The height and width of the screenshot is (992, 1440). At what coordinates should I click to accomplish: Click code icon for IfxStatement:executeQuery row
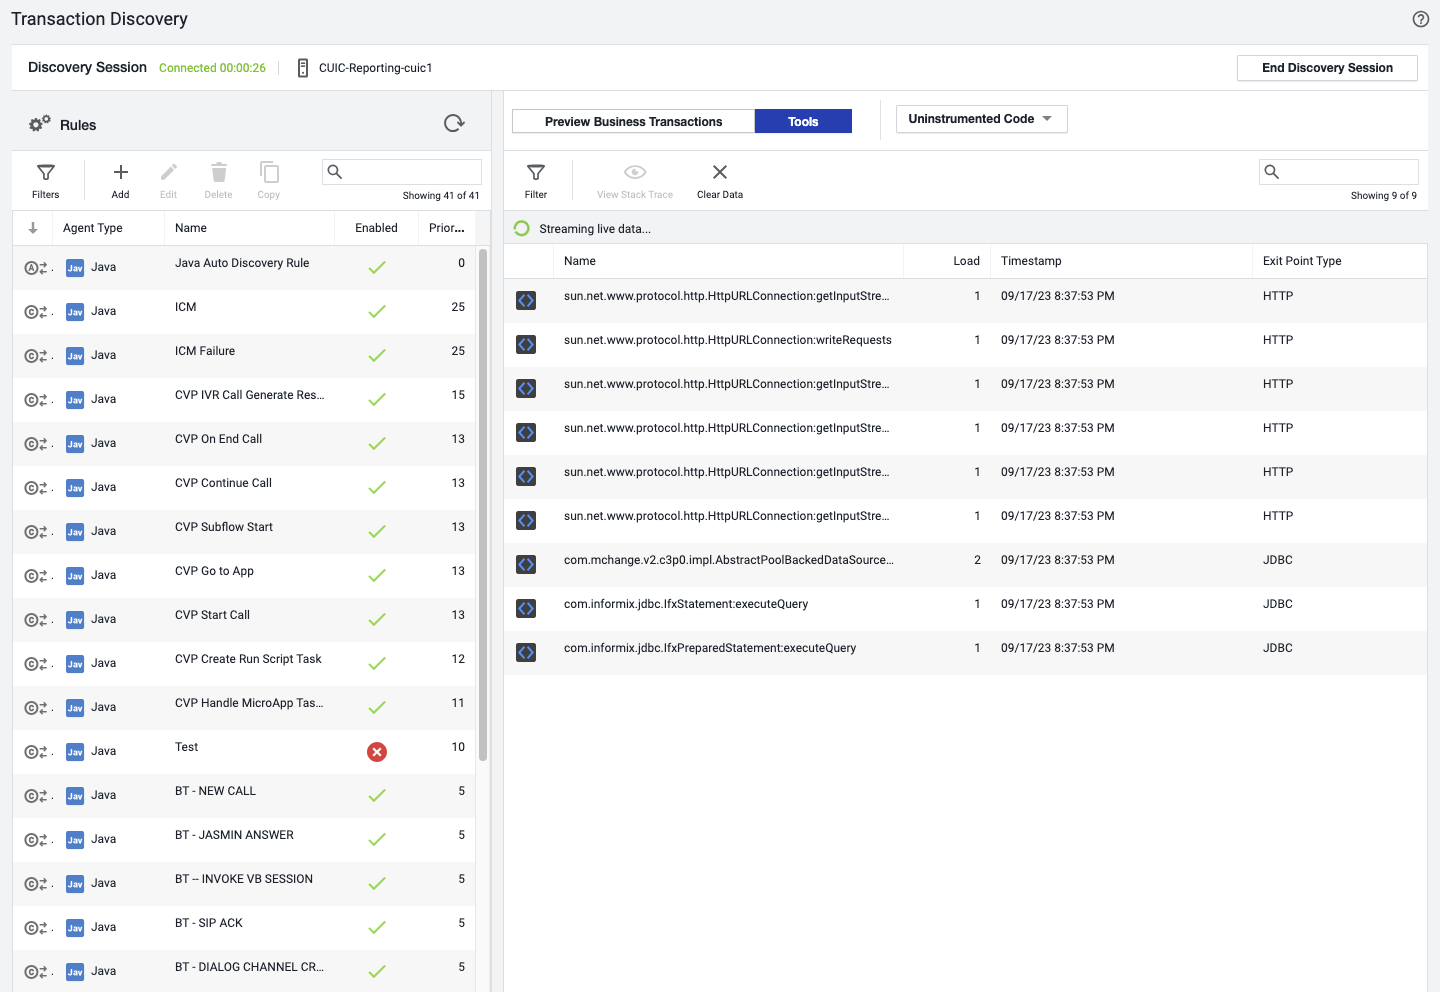[526, 608]
